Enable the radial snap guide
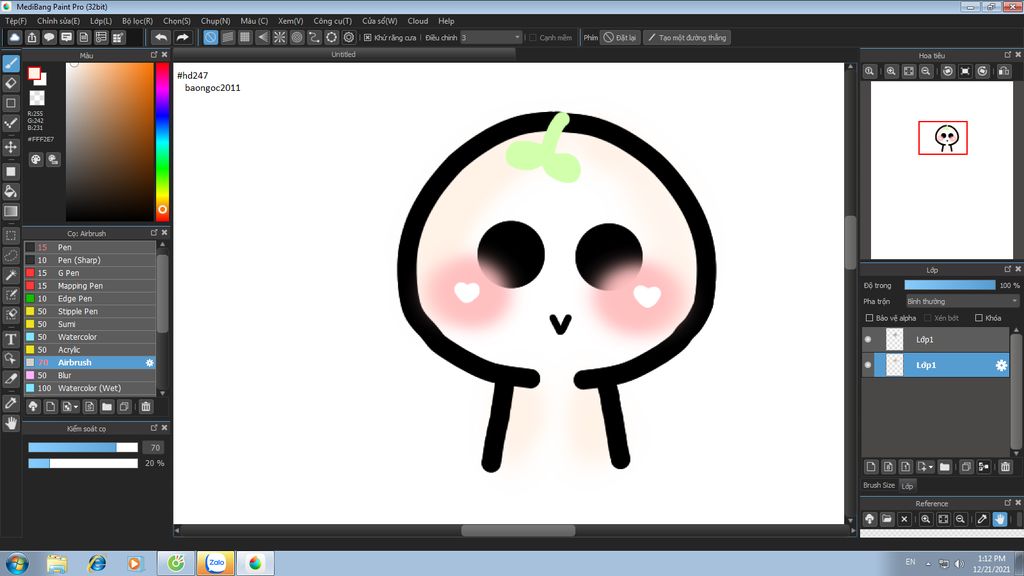 click(280, 37)
